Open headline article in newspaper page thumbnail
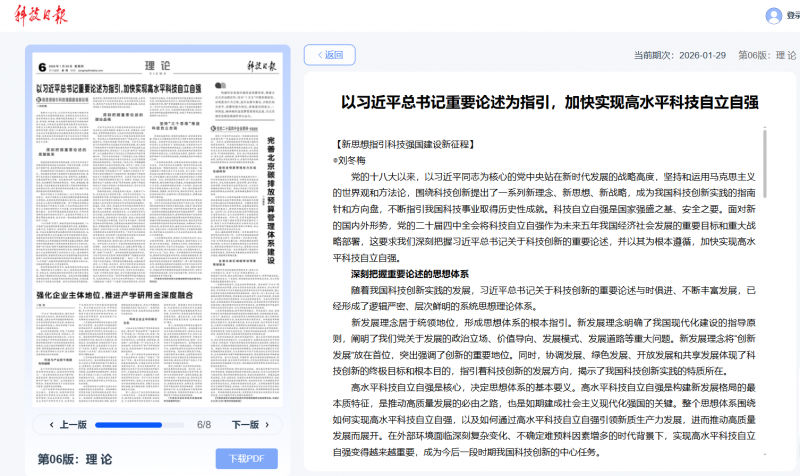 (x=118, y=88)
